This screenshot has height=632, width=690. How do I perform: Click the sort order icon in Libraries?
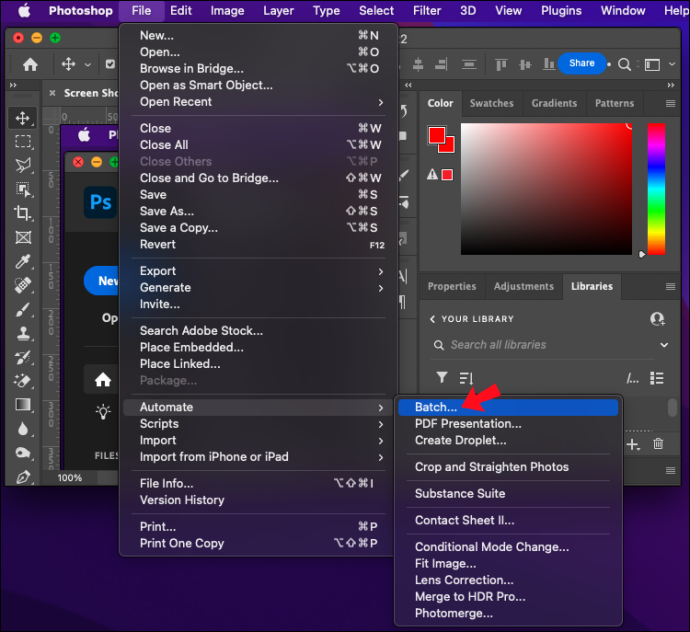pos(466,378)
